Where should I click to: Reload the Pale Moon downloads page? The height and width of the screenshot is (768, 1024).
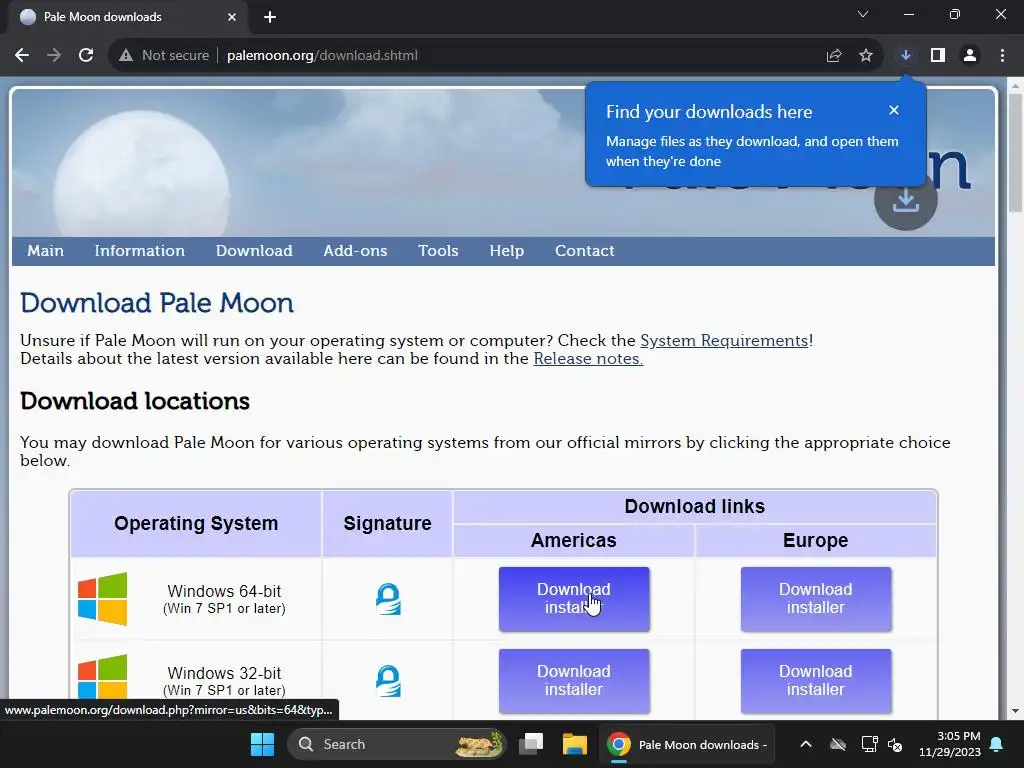click(x=86, y=56)
